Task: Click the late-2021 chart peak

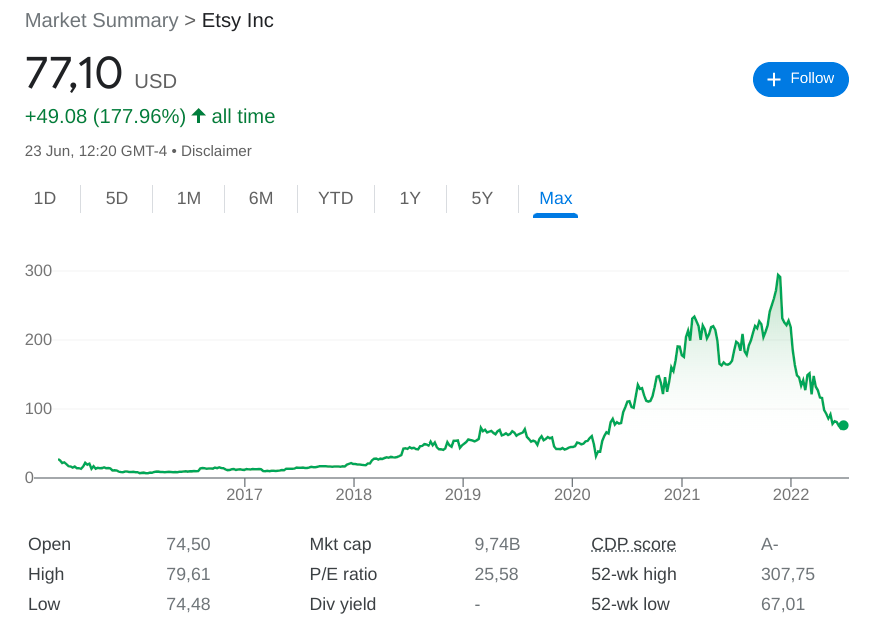Action: pyautogui.click(x=778, y=275)
